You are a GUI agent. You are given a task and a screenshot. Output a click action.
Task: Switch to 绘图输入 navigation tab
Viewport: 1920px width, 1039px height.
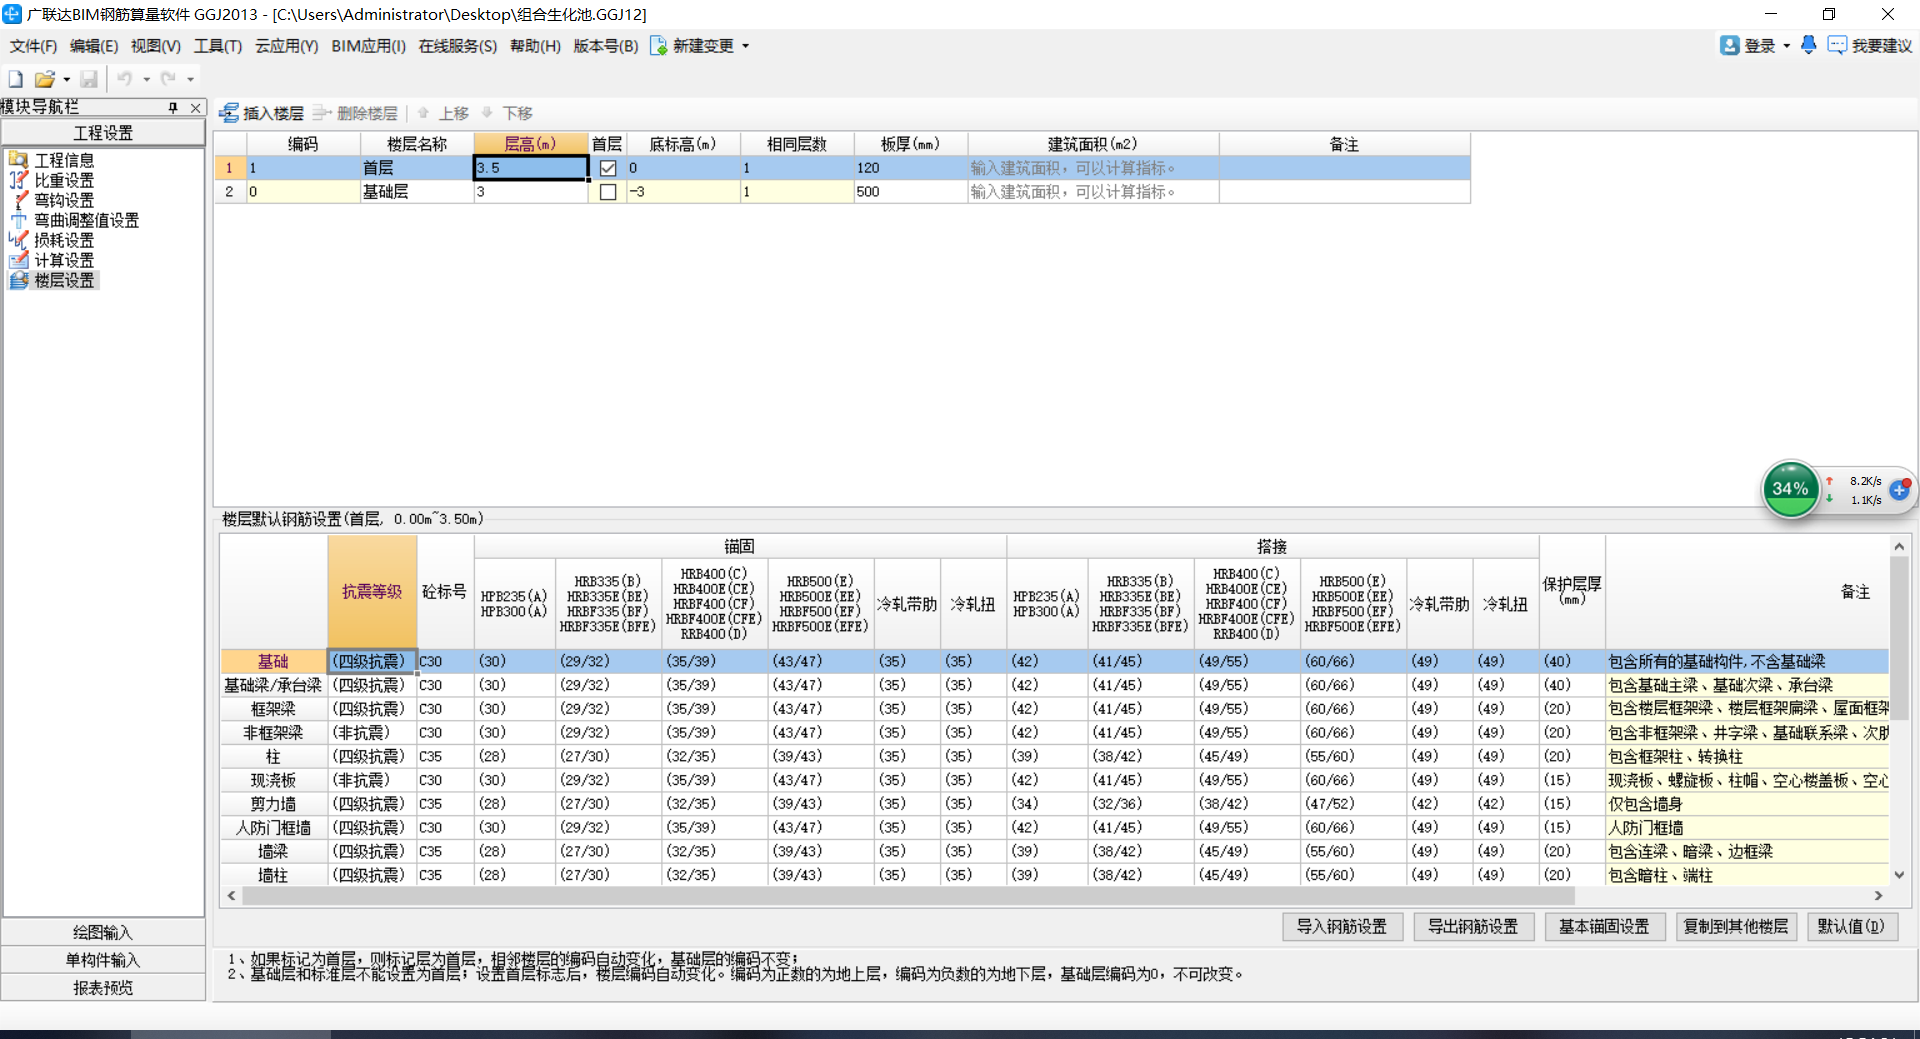click(103, 932)
